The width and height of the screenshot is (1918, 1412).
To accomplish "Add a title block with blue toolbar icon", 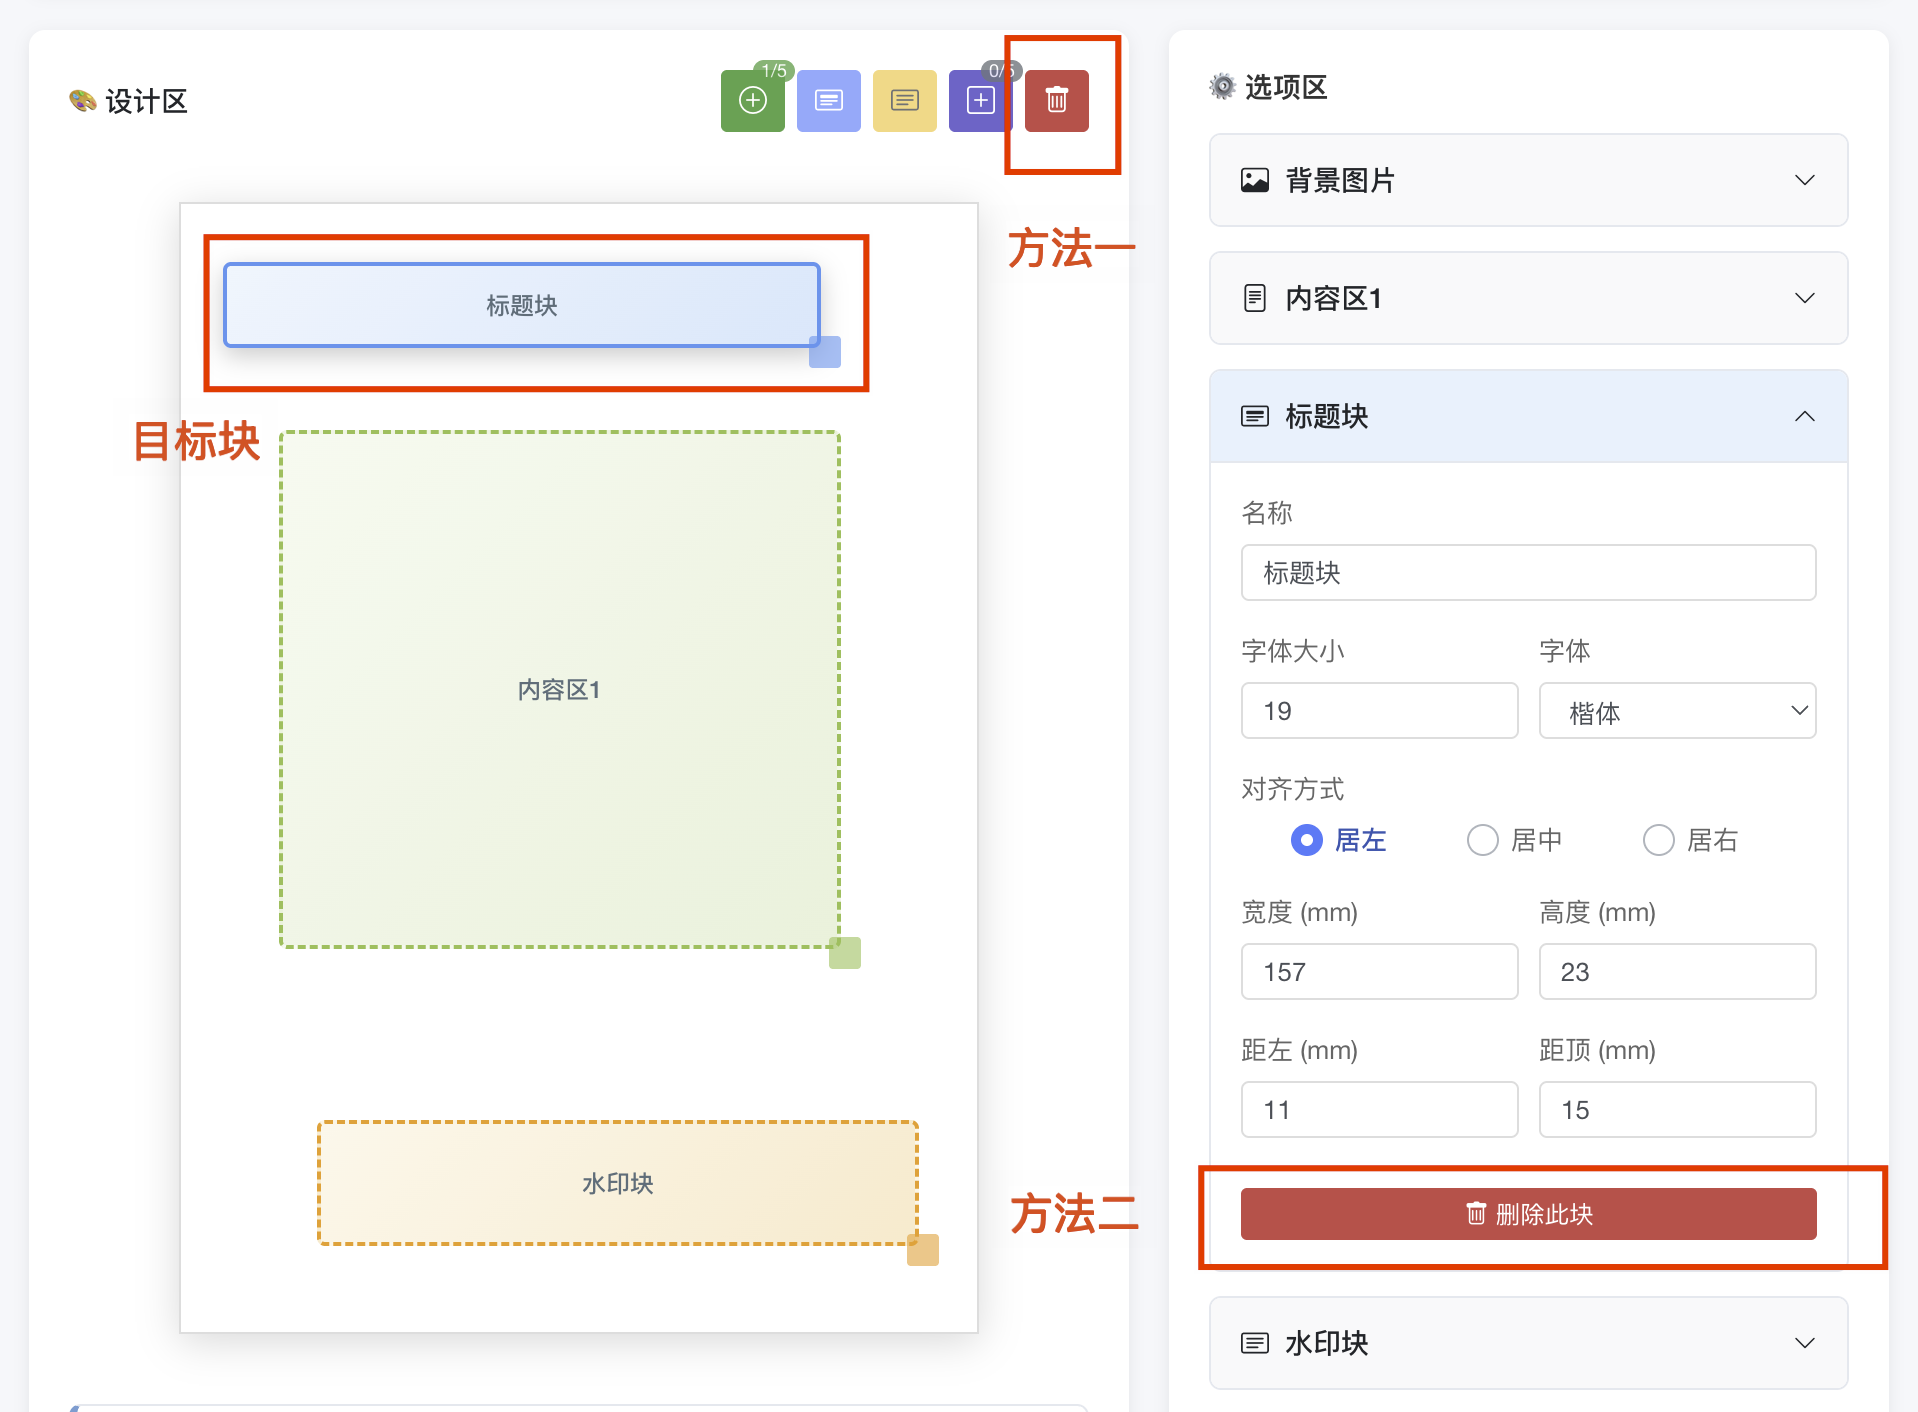I will pyautogui.click(x=828, y=101).
